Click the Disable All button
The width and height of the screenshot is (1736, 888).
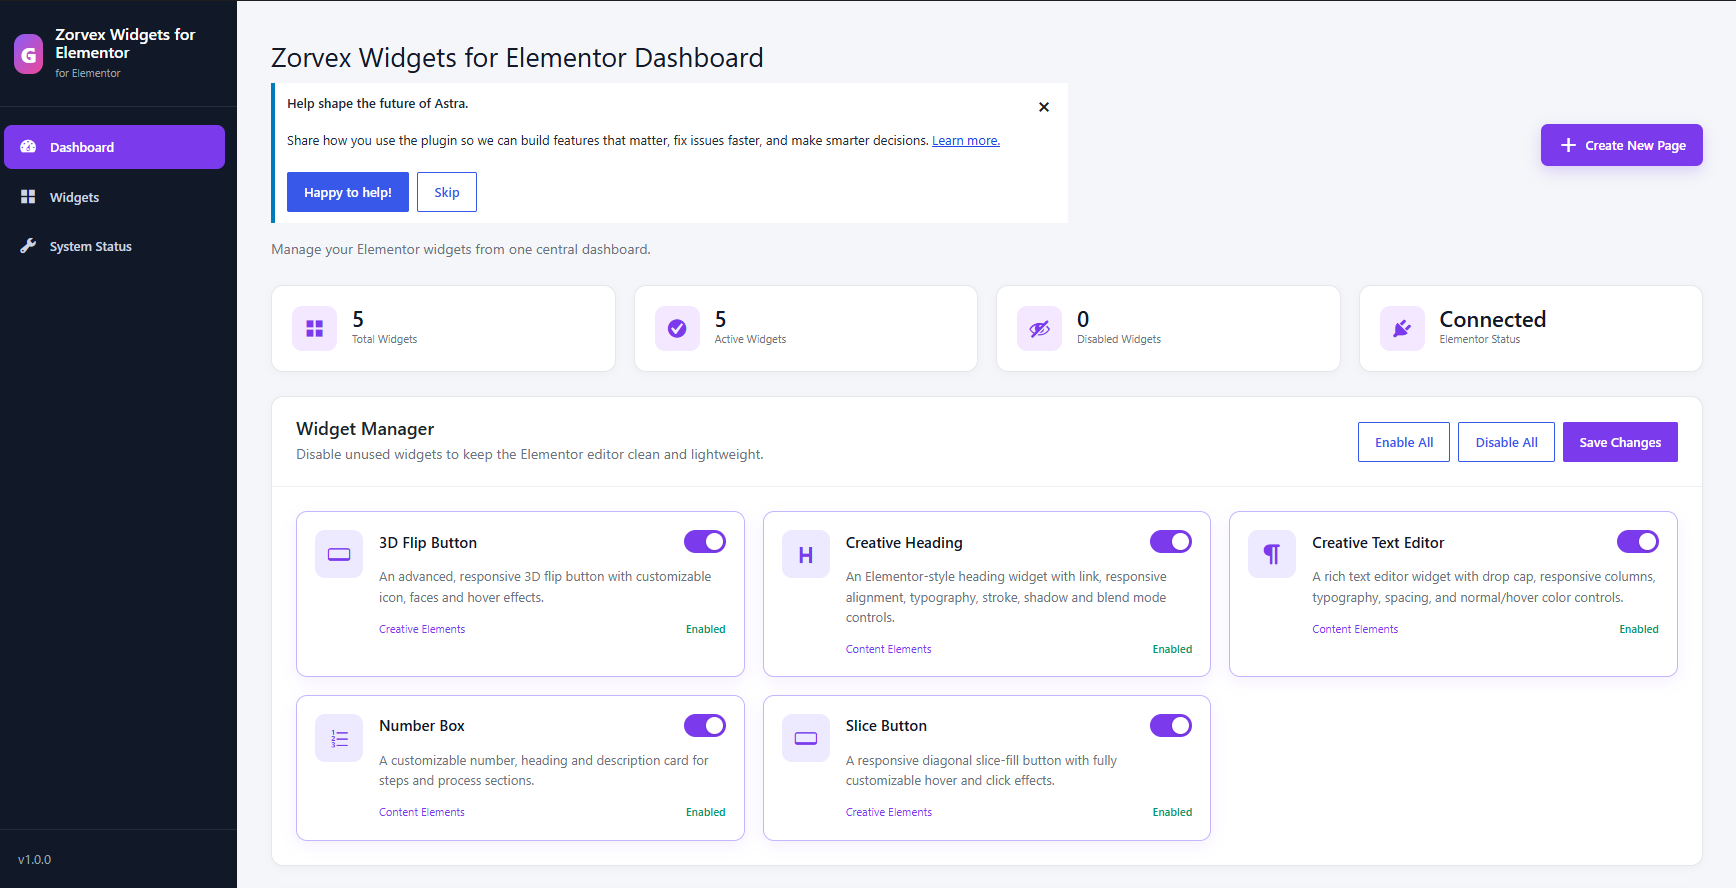coord(1507,442)
